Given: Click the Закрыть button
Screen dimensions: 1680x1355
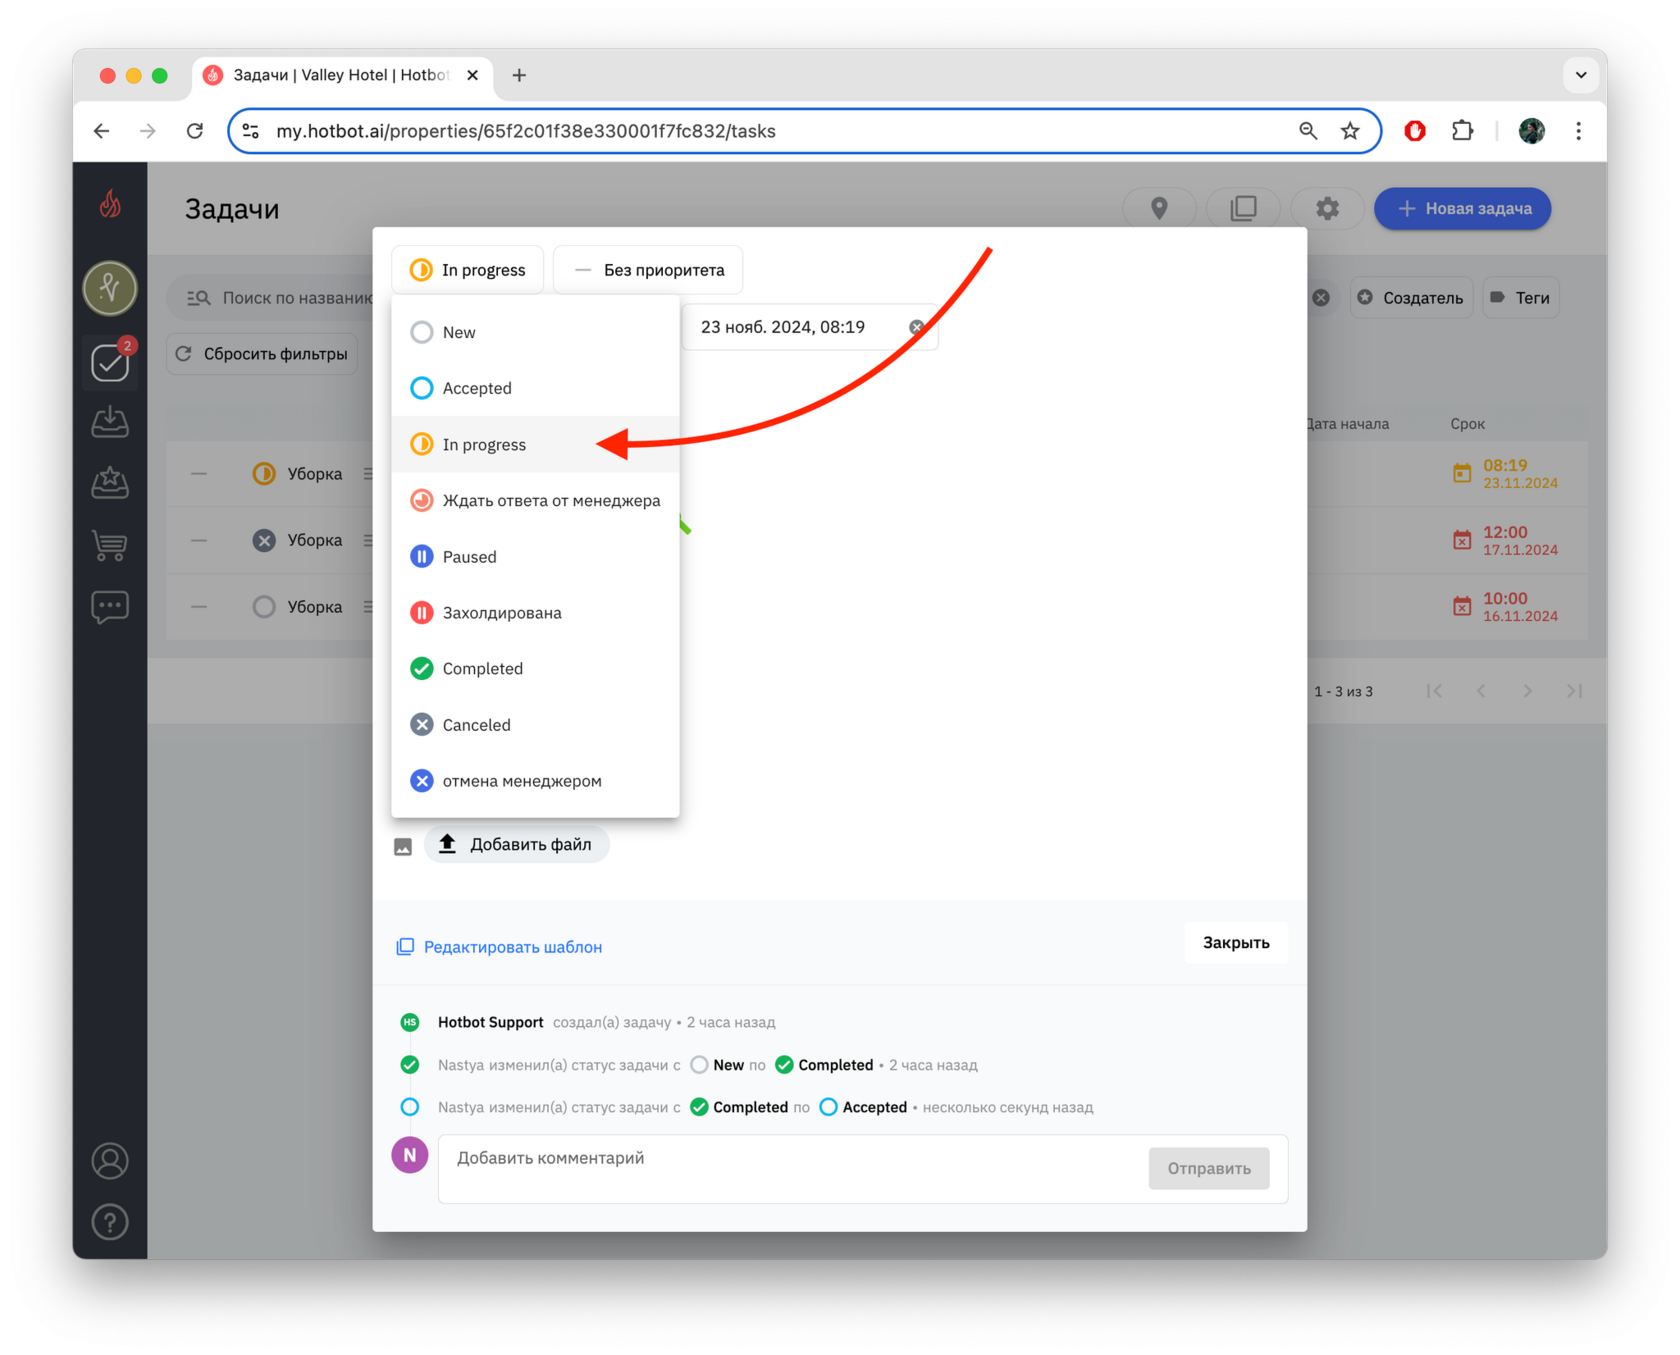Looking at the screenshot, I should pyautogui.click(x=1236, y=943).
